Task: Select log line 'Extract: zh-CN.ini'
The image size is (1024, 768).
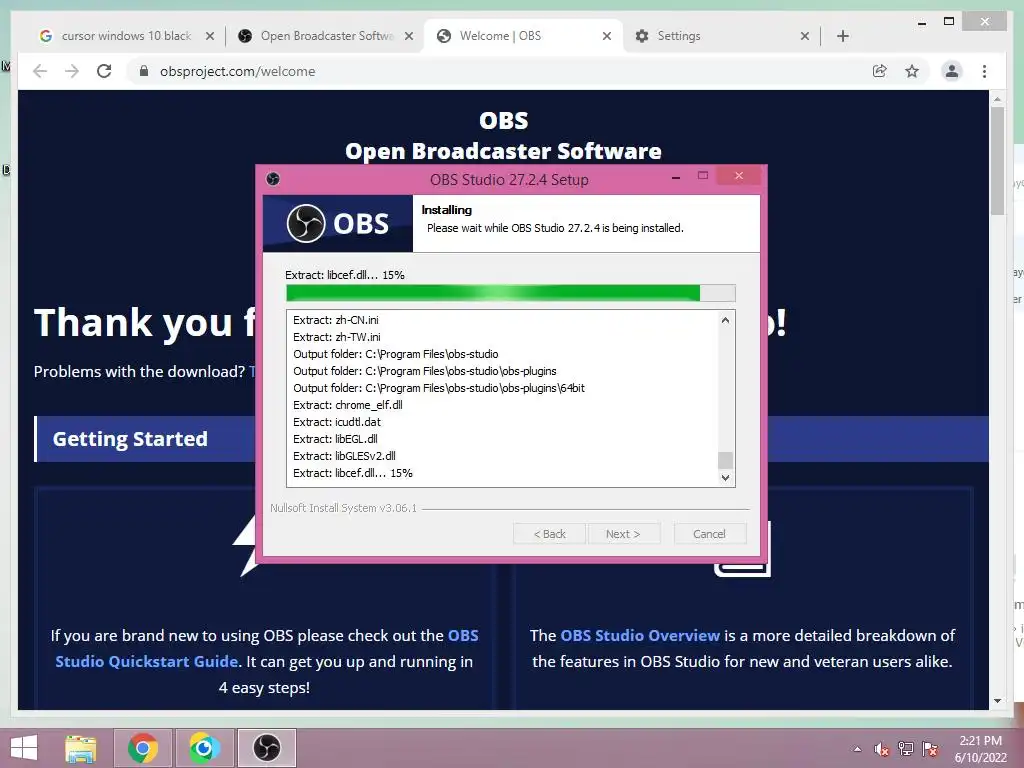Action: pyautogui.click(x=336, y=320)
